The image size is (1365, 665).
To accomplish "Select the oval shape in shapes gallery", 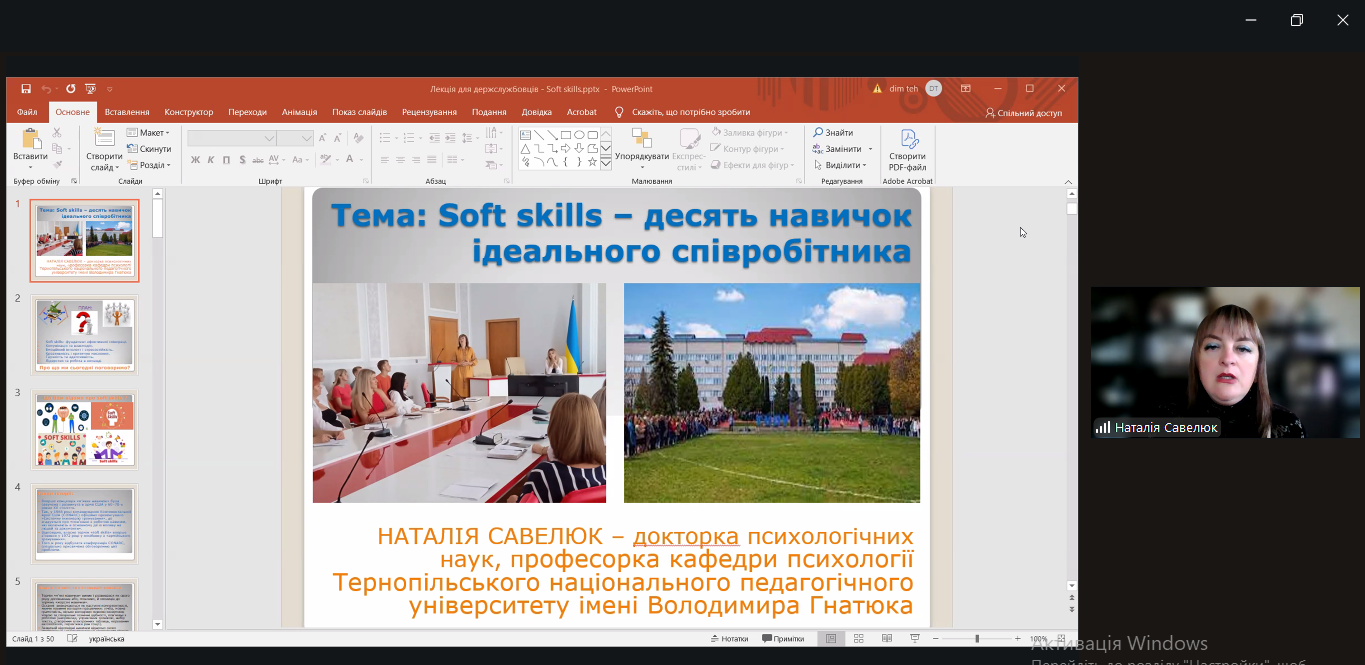I will (x=579, y=135).
